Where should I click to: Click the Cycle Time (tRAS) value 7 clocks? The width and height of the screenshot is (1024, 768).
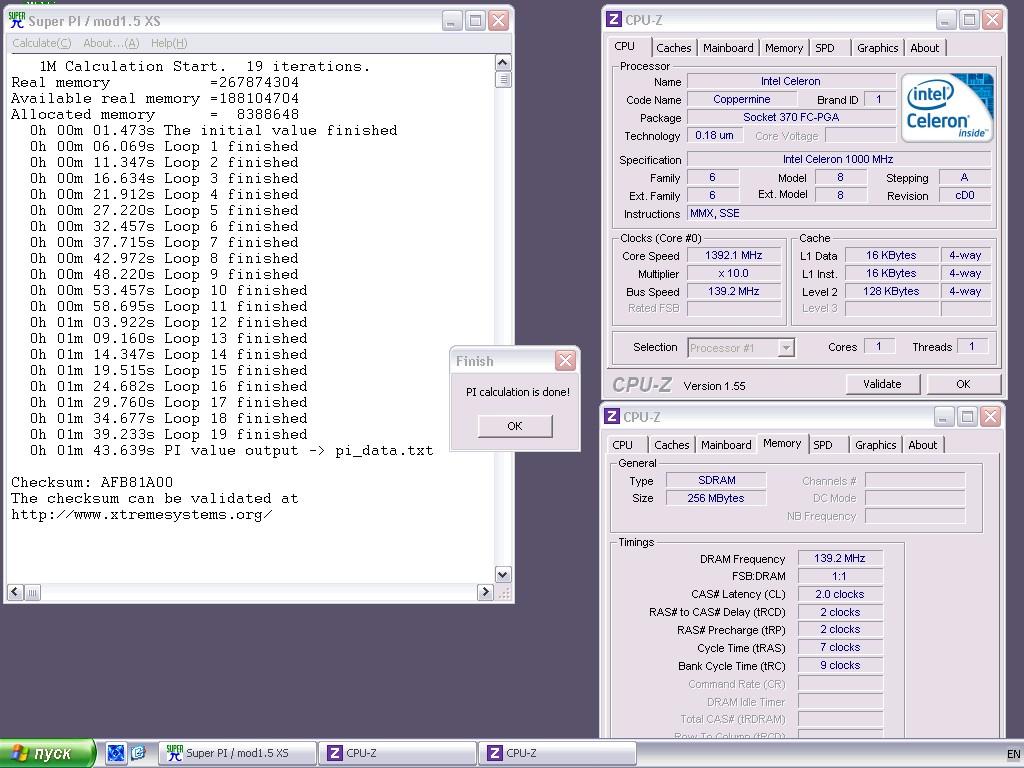point(840,647)
